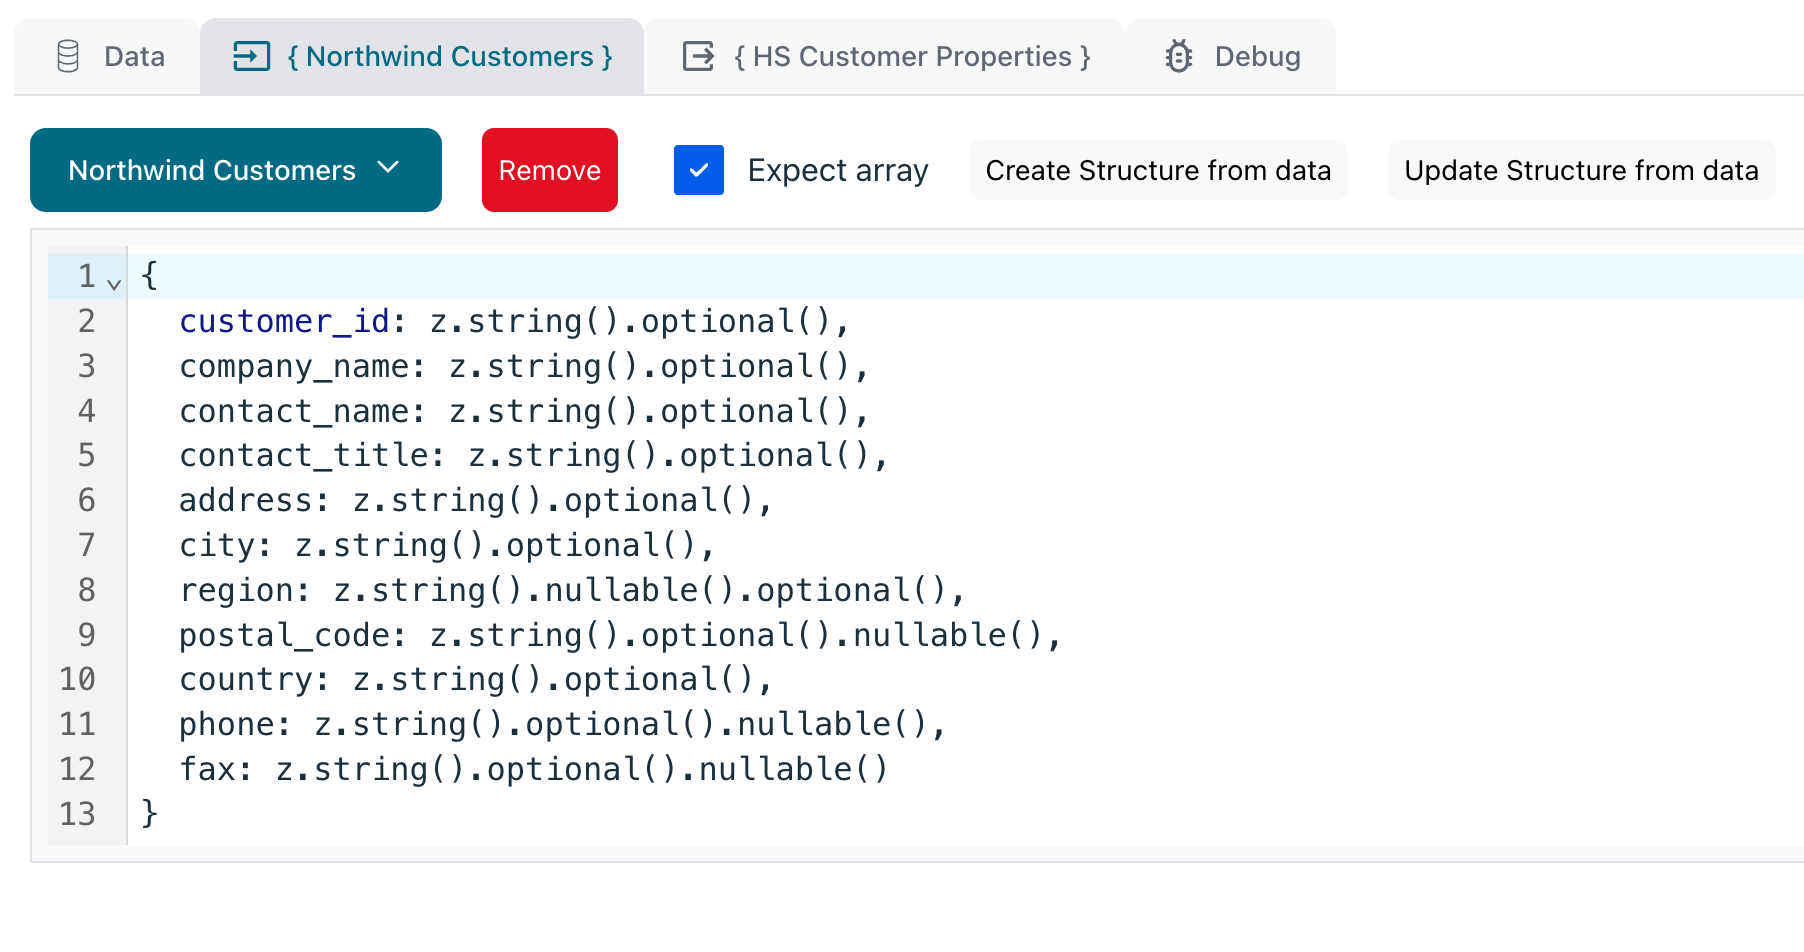Viewport: 1804px width, 952px height.
Task: Click Update Structure from data
Action: [x=1581, y=170]
